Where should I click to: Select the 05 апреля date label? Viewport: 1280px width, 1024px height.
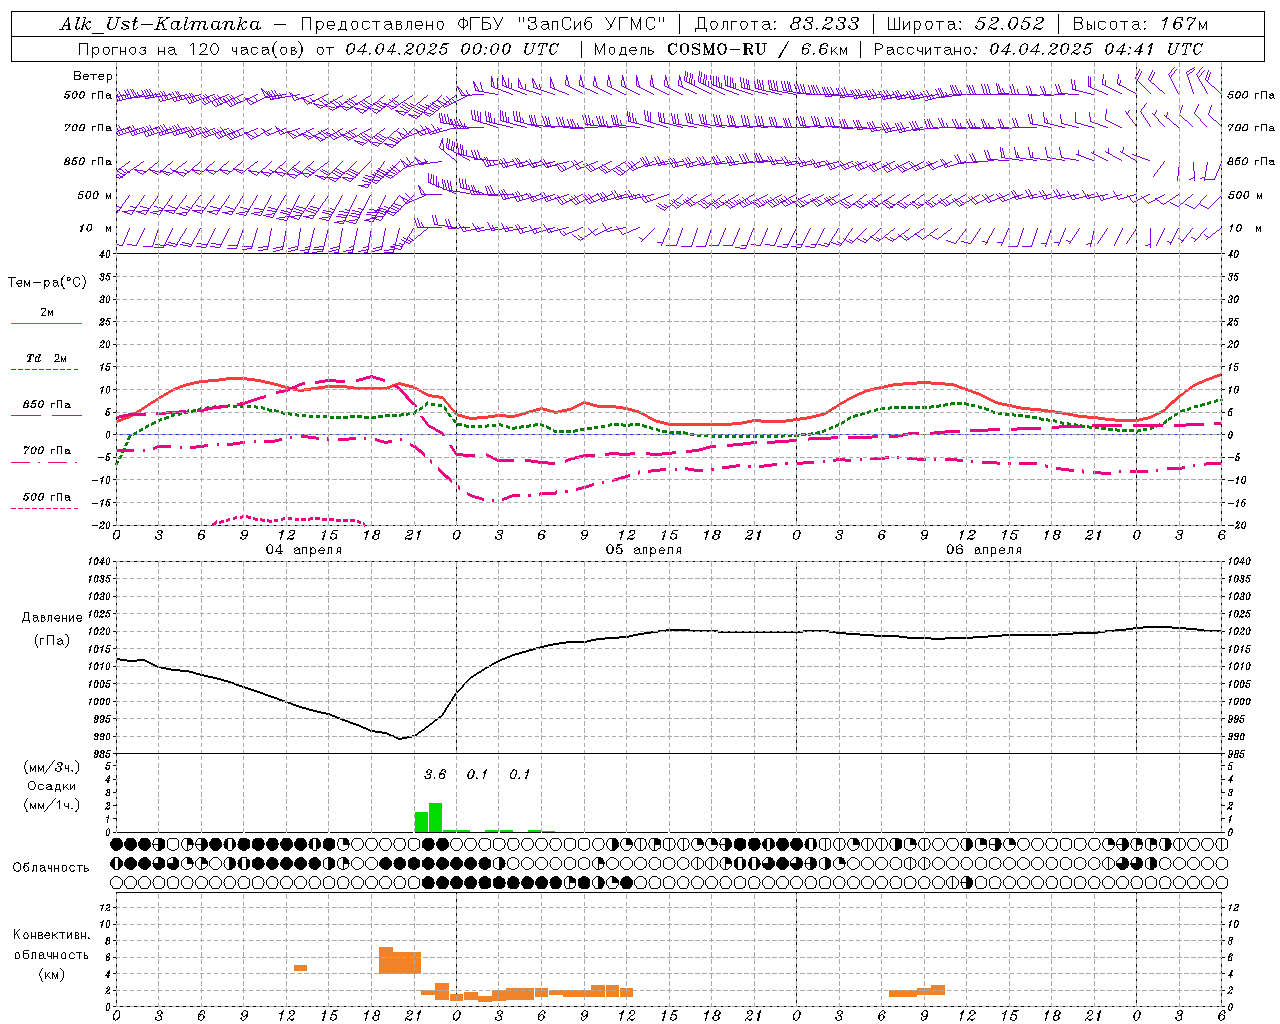click(x=643, y=550)
